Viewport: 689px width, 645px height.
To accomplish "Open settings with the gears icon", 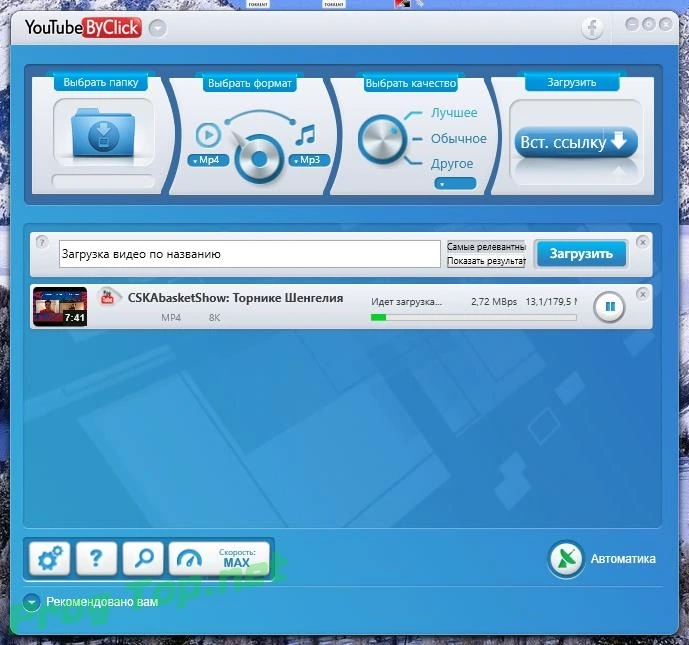I will [50, 558].
